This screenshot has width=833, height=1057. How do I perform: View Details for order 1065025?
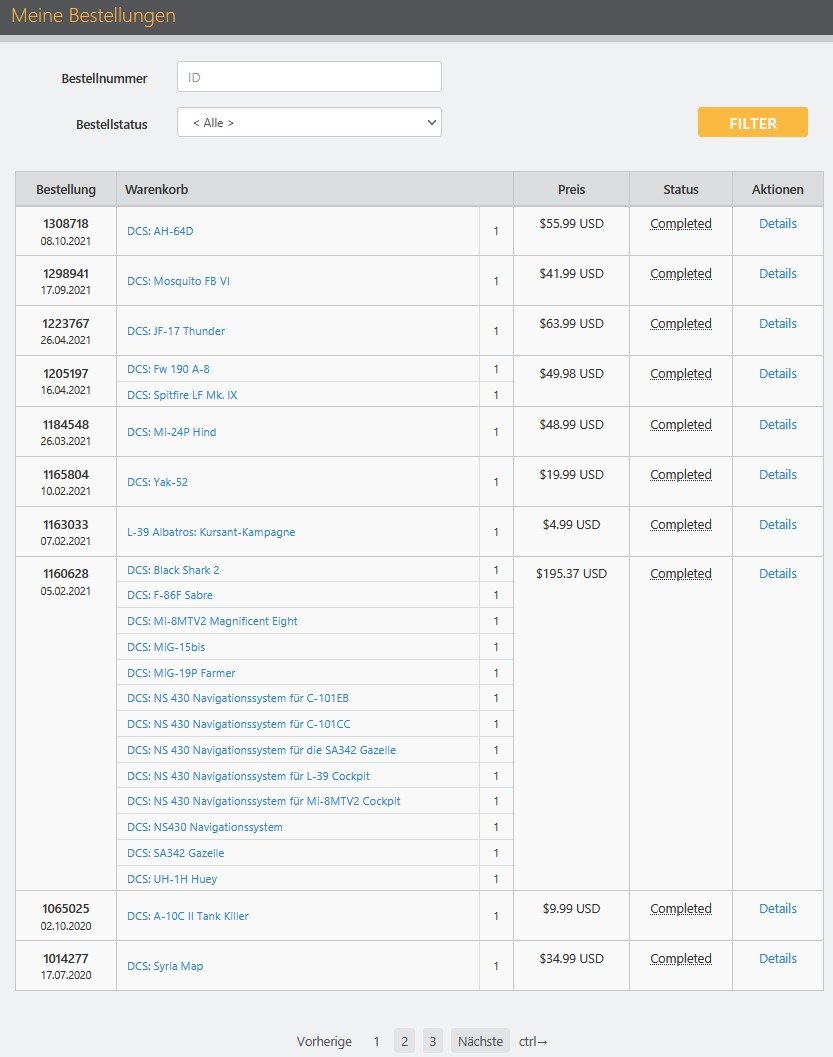coord(777,909)
